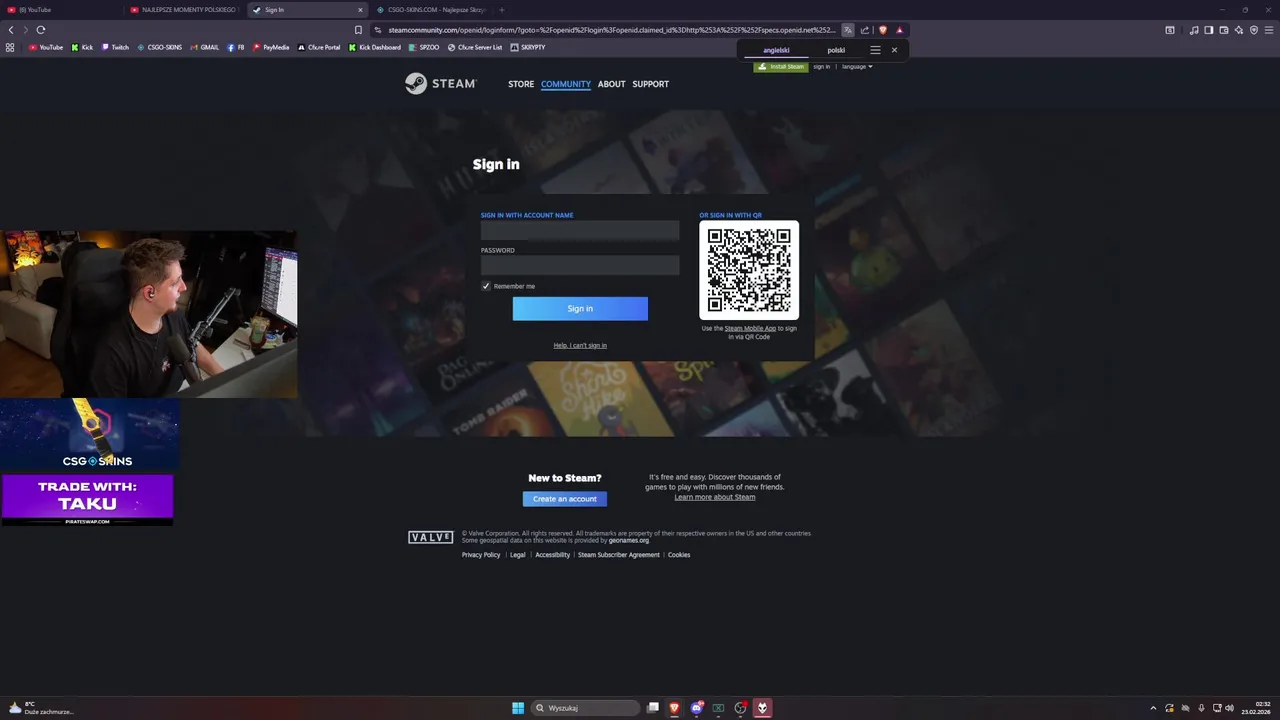The image size is (1280, 720).
Task: Open Privacy Policy footer link
Action: click(x=481, y=555)
